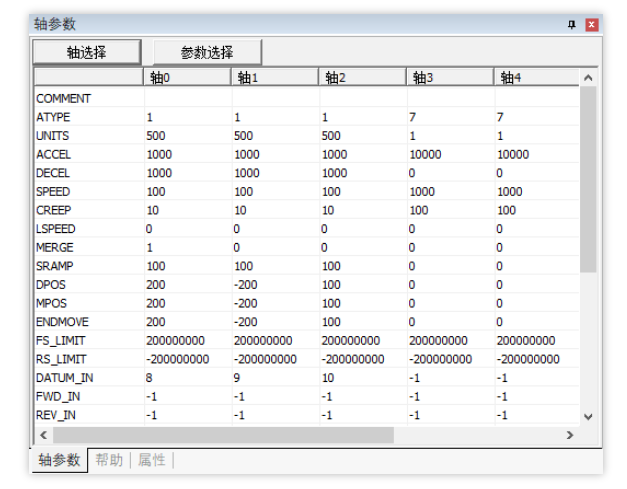627x489 pixels.
Task: Click the pin icon in title bar
Action: 572,25
